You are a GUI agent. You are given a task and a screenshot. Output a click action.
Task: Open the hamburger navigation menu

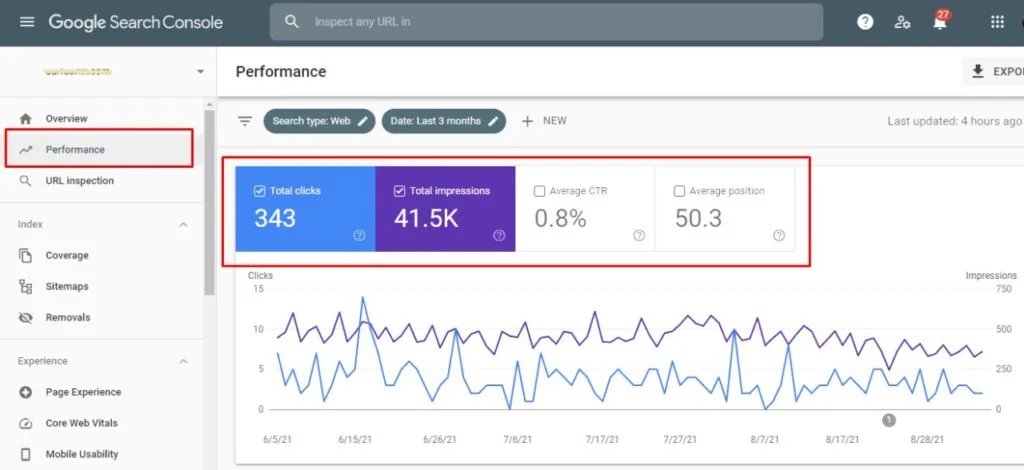coord(27,22)
